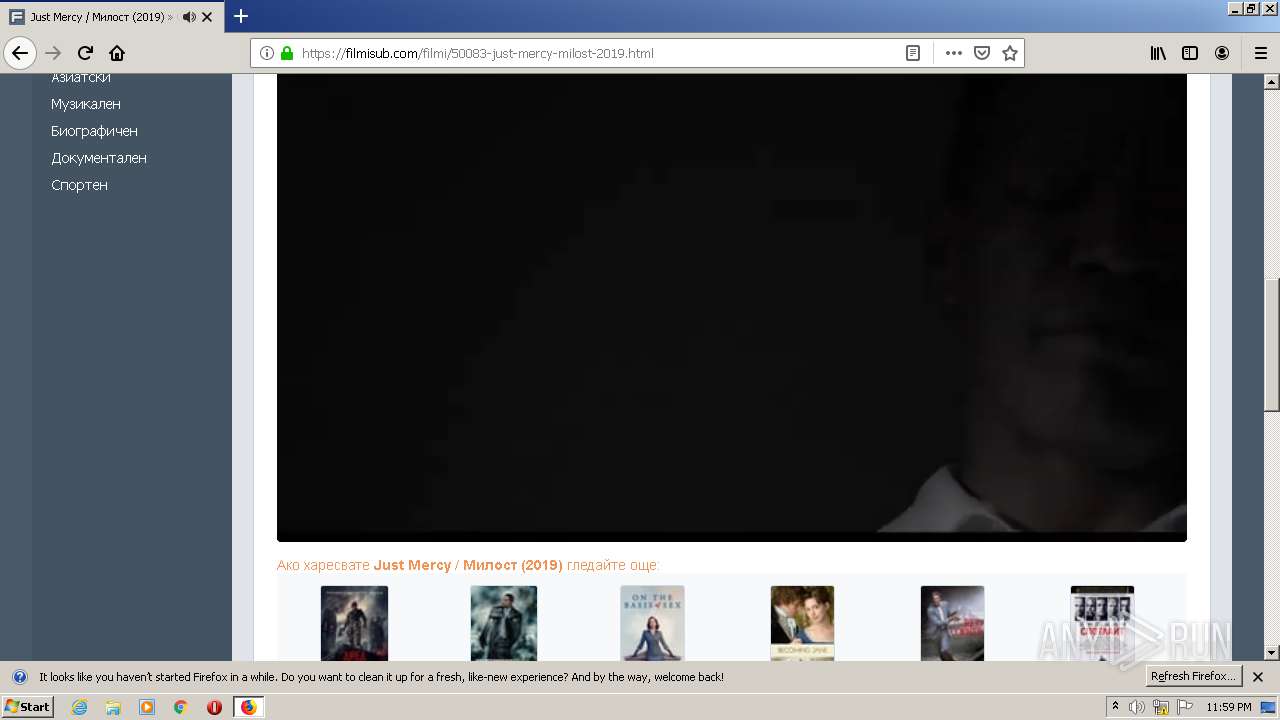Open the Dredd movie poster thumbnail
Viewport: 1280px width, 720px height.
(354, 623)
